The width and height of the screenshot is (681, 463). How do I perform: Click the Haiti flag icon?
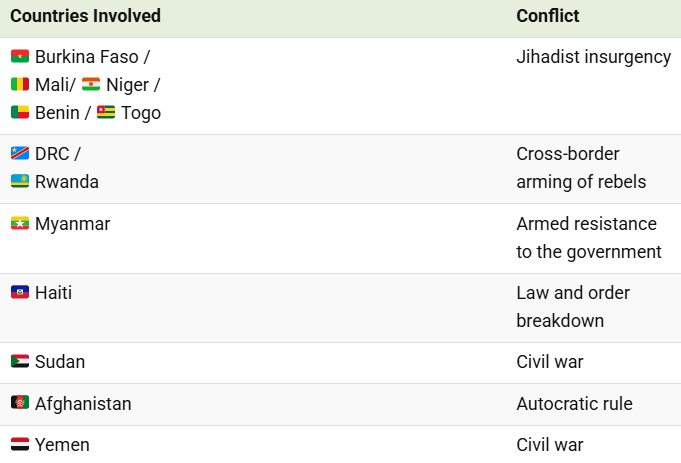click(20, 293)
